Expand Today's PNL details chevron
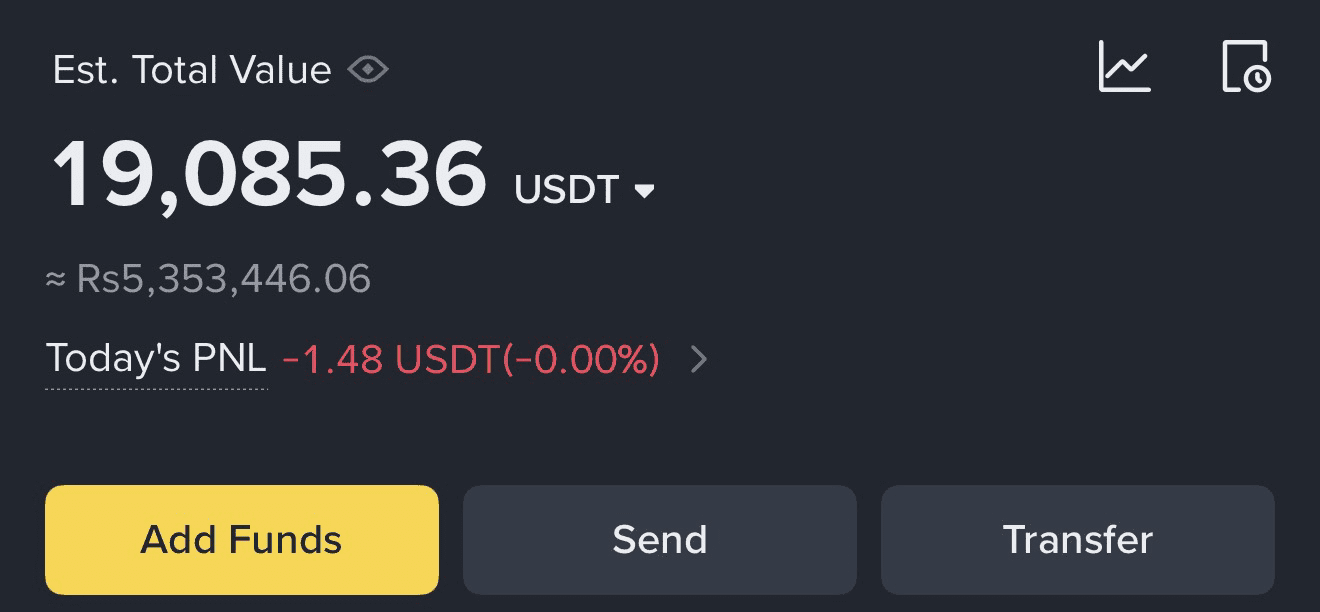 coord(699,359)
